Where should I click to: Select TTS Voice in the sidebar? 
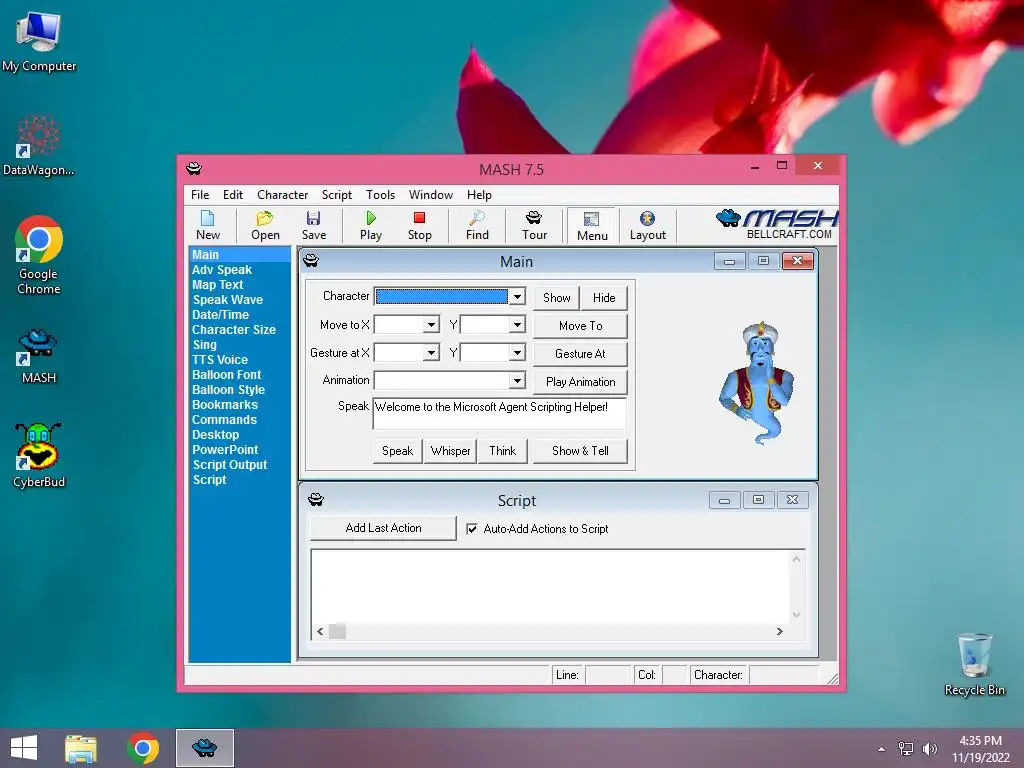click(x=220, y=360)
